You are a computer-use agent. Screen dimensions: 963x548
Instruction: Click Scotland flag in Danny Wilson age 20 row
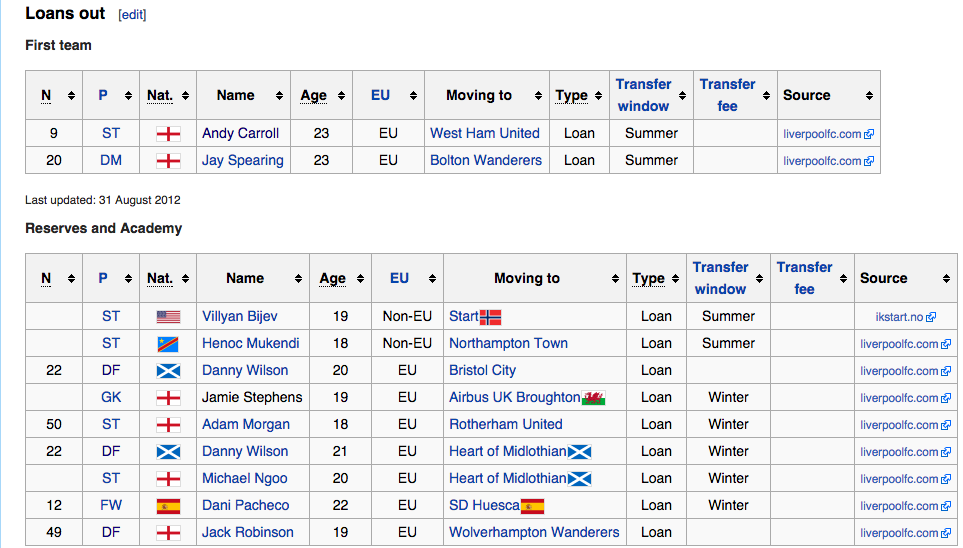pyautogui.click(x=168, y=371)
